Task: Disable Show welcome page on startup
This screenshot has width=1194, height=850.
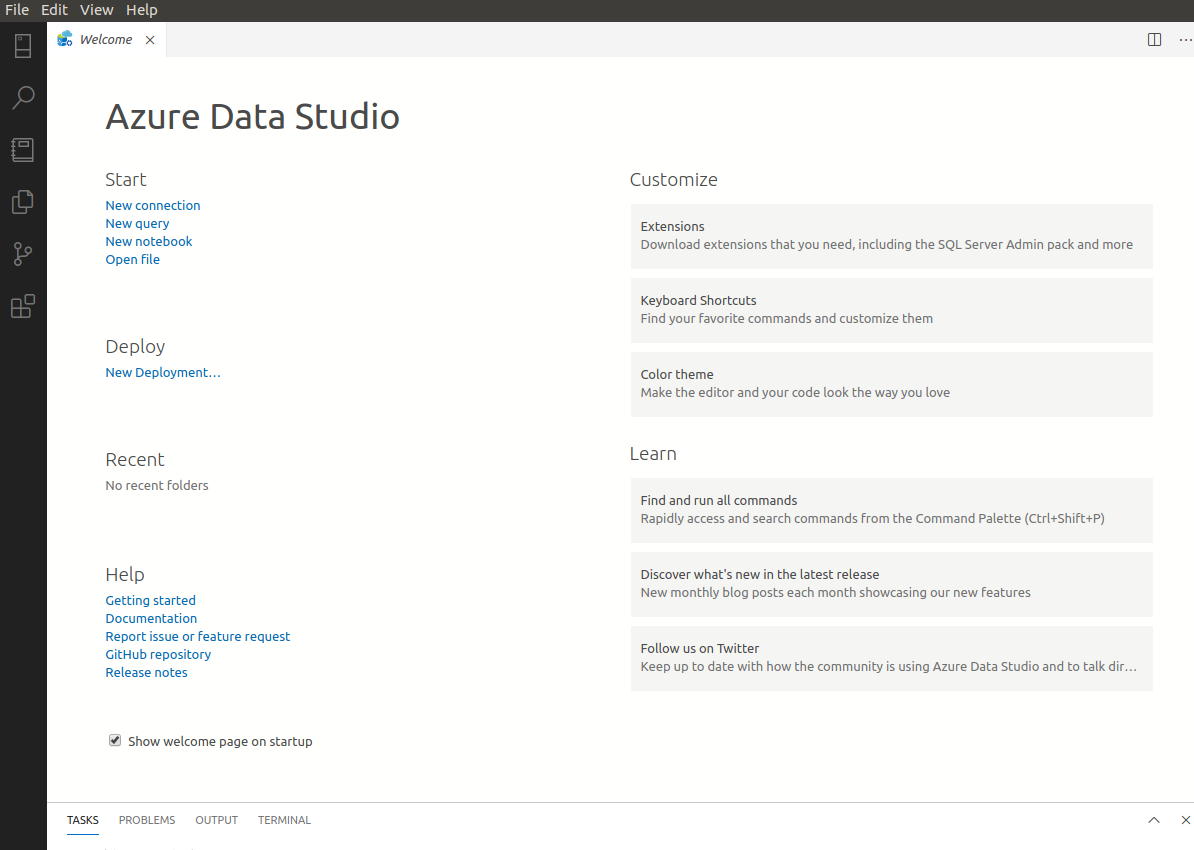Action: tap(115, 739)
